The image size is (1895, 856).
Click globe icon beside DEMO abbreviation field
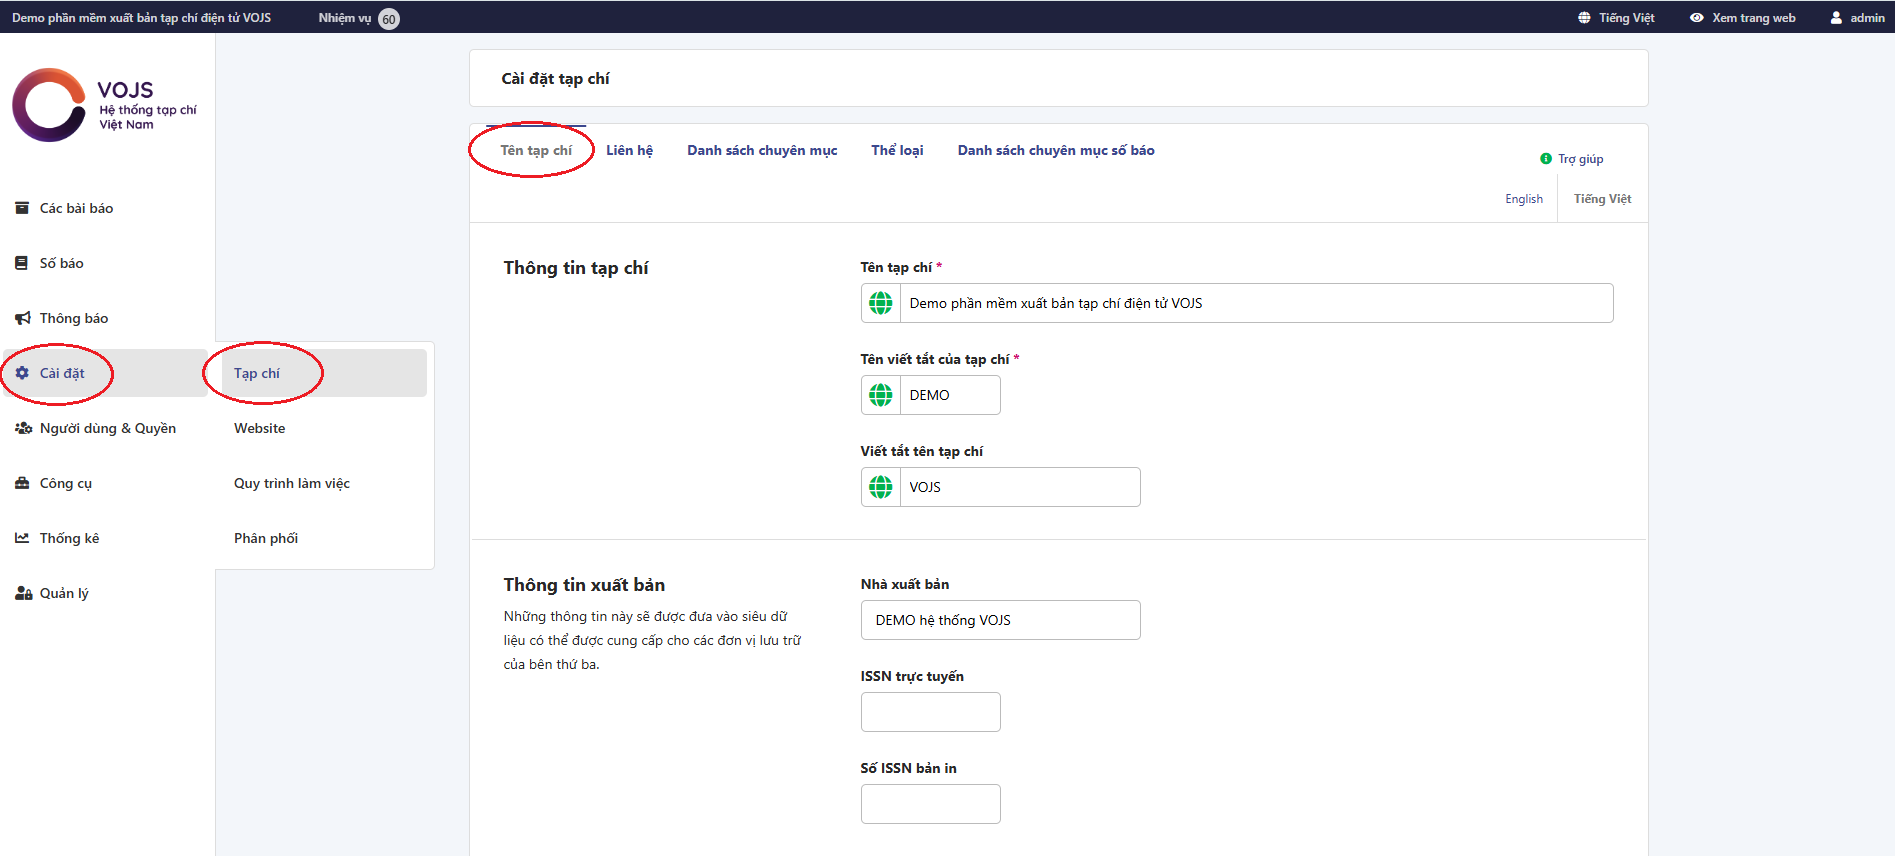tap(881, 395)
